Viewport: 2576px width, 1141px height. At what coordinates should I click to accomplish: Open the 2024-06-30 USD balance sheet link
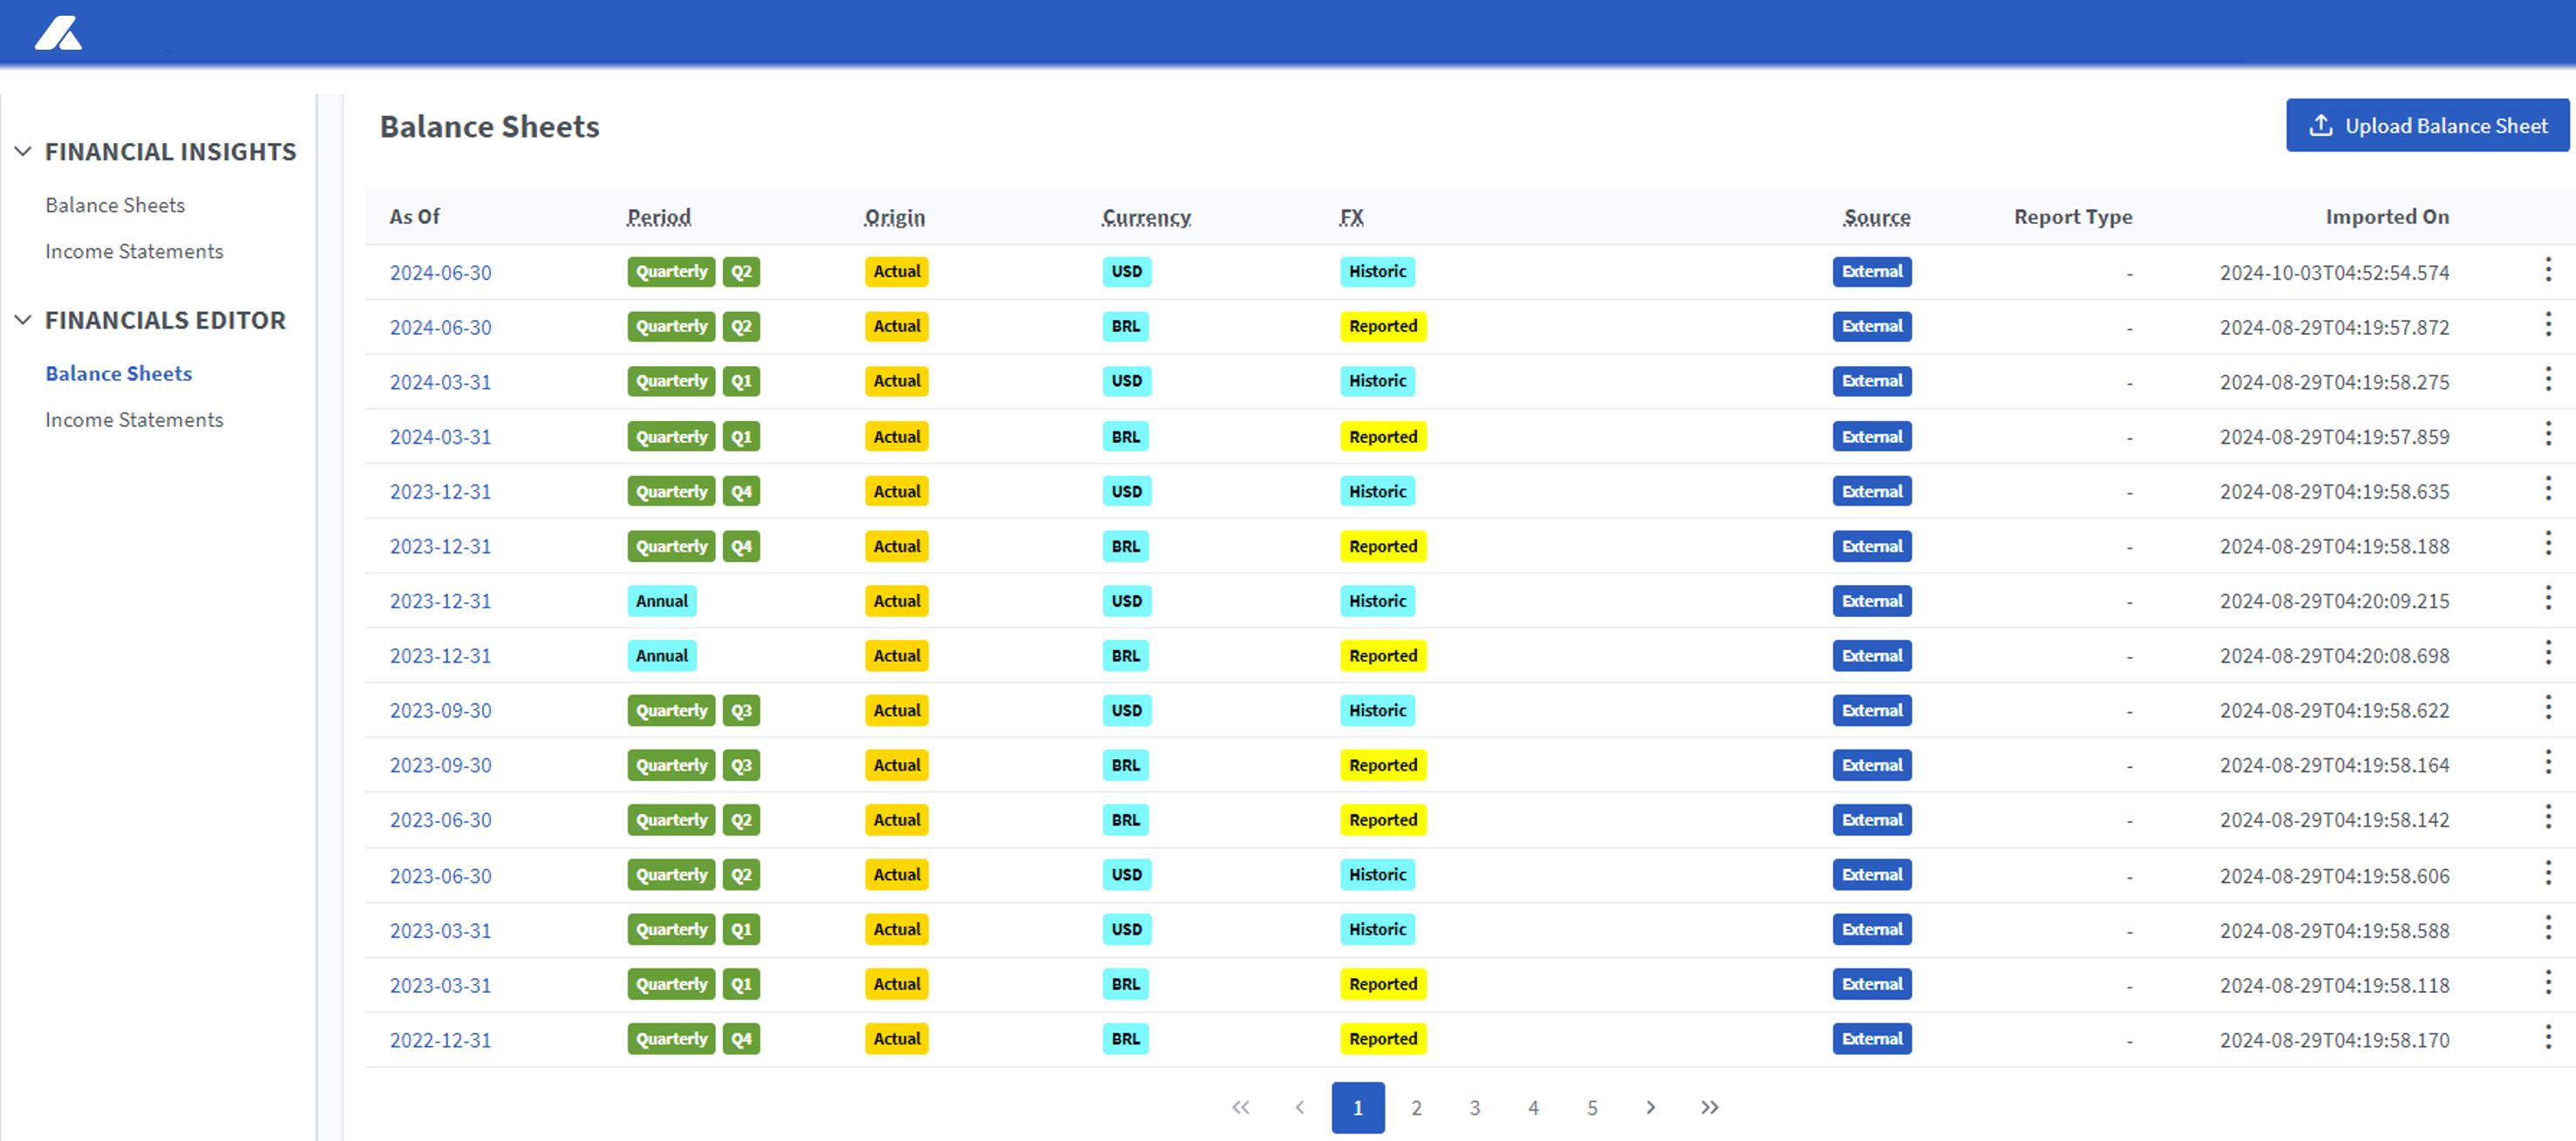(440, 272)
